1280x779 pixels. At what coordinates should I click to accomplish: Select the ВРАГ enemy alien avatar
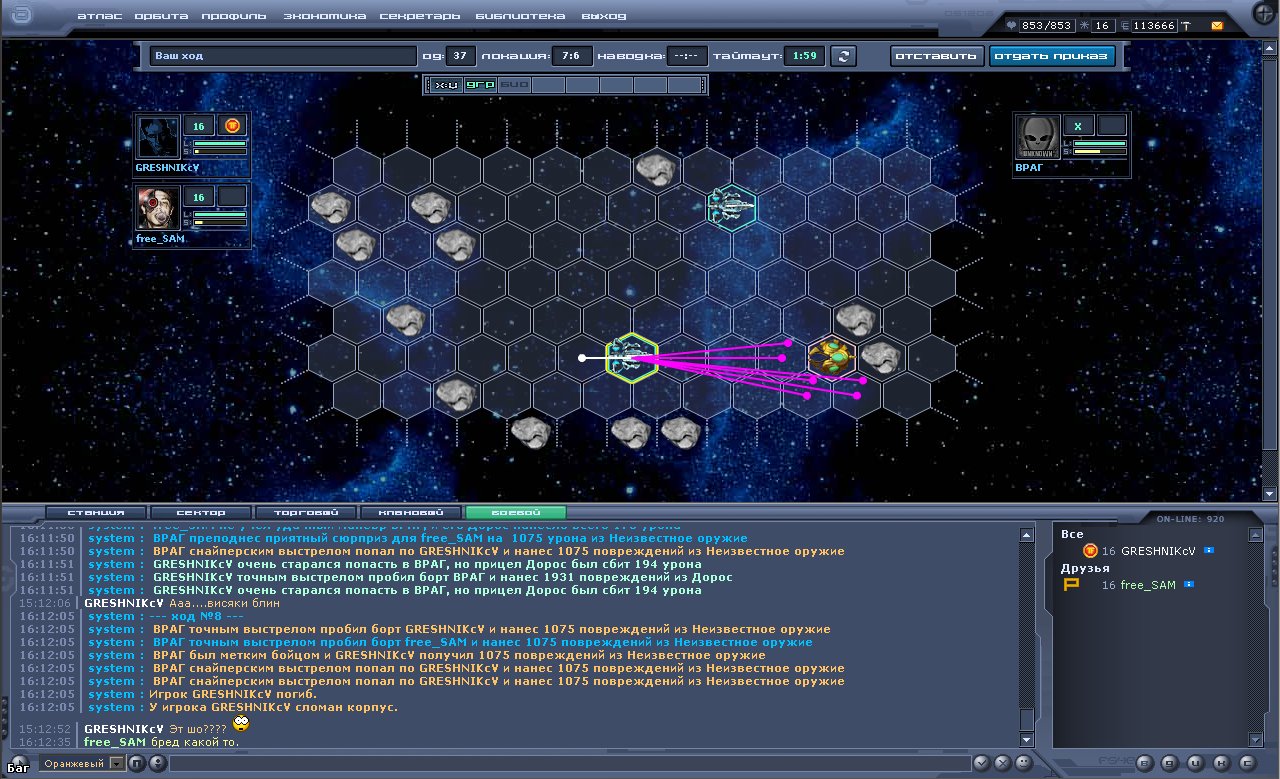coord(1038,138)
